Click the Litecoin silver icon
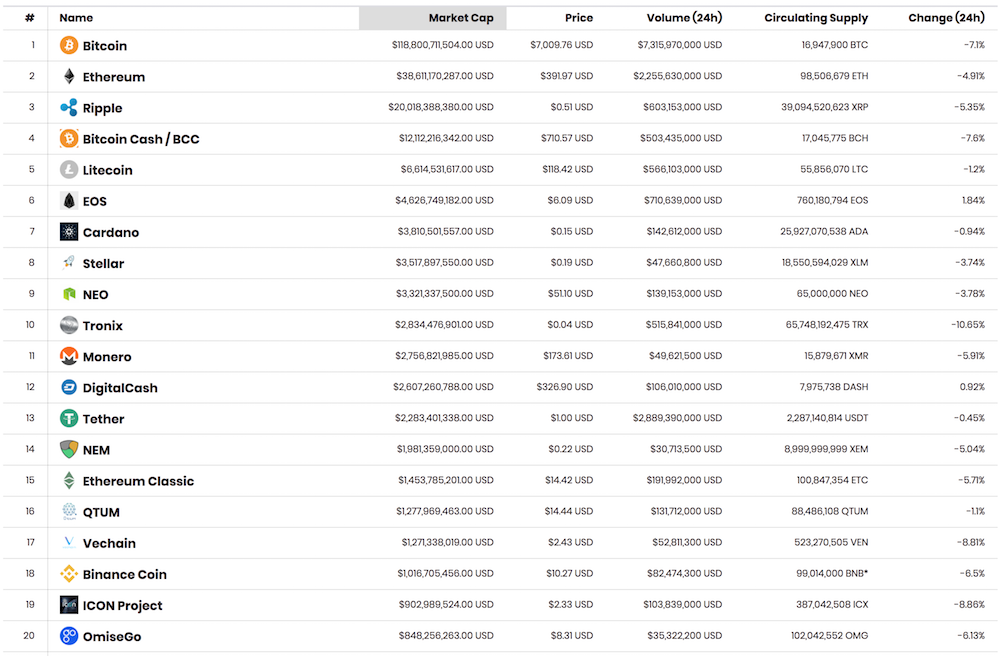 69,170
